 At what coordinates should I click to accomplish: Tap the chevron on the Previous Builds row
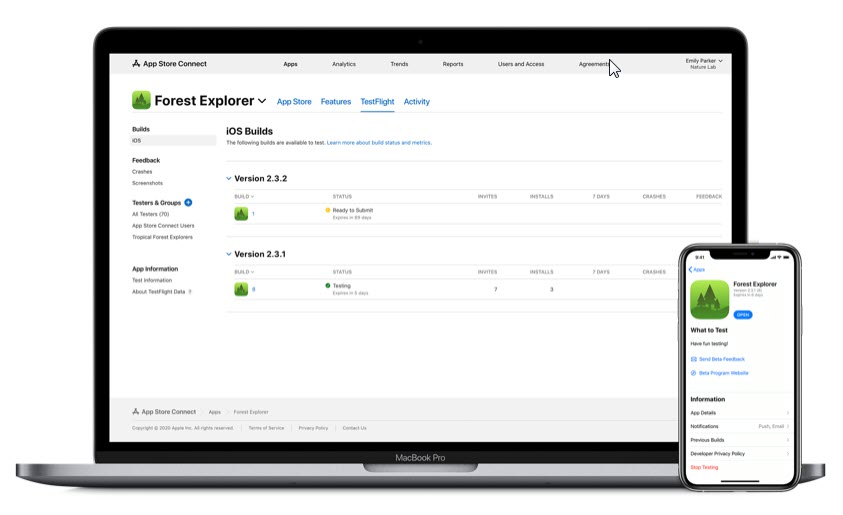[x=788, y=440]
